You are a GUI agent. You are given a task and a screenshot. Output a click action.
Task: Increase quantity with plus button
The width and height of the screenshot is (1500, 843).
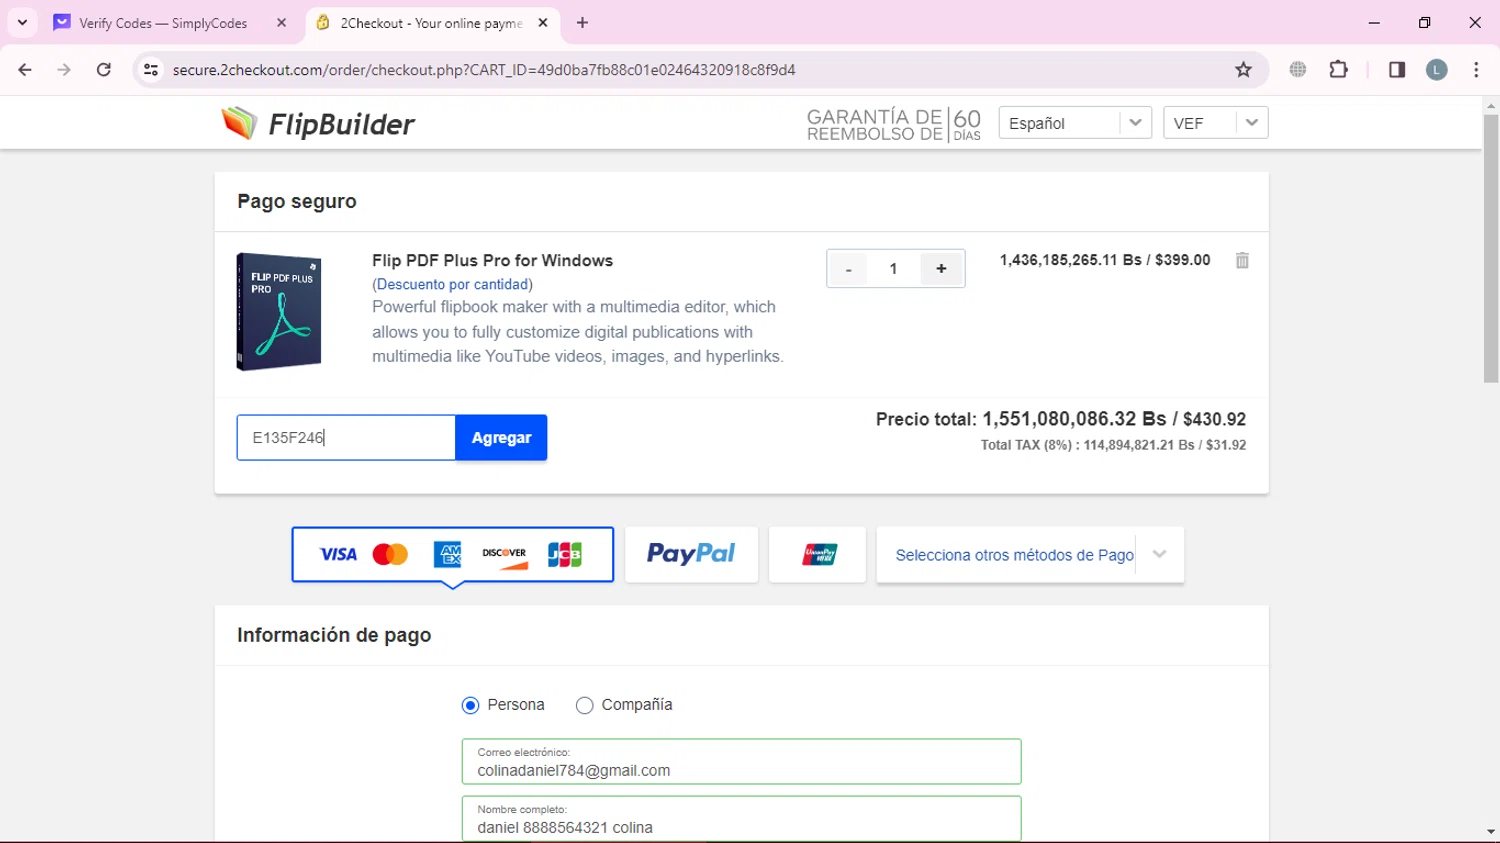(941, 269)
